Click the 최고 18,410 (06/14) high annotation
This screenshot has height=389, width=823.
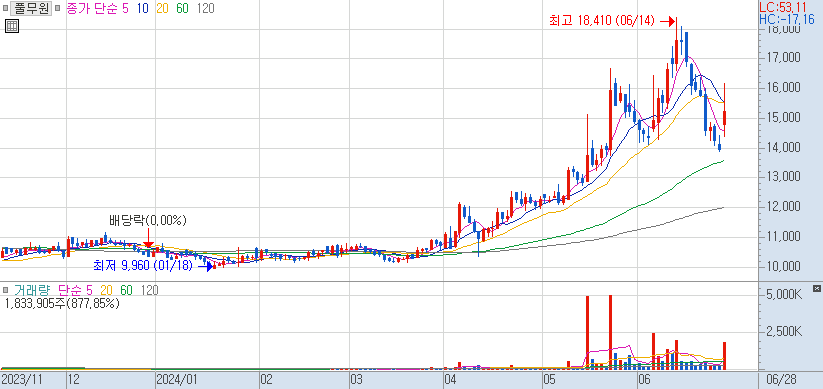tap(602, 21)
